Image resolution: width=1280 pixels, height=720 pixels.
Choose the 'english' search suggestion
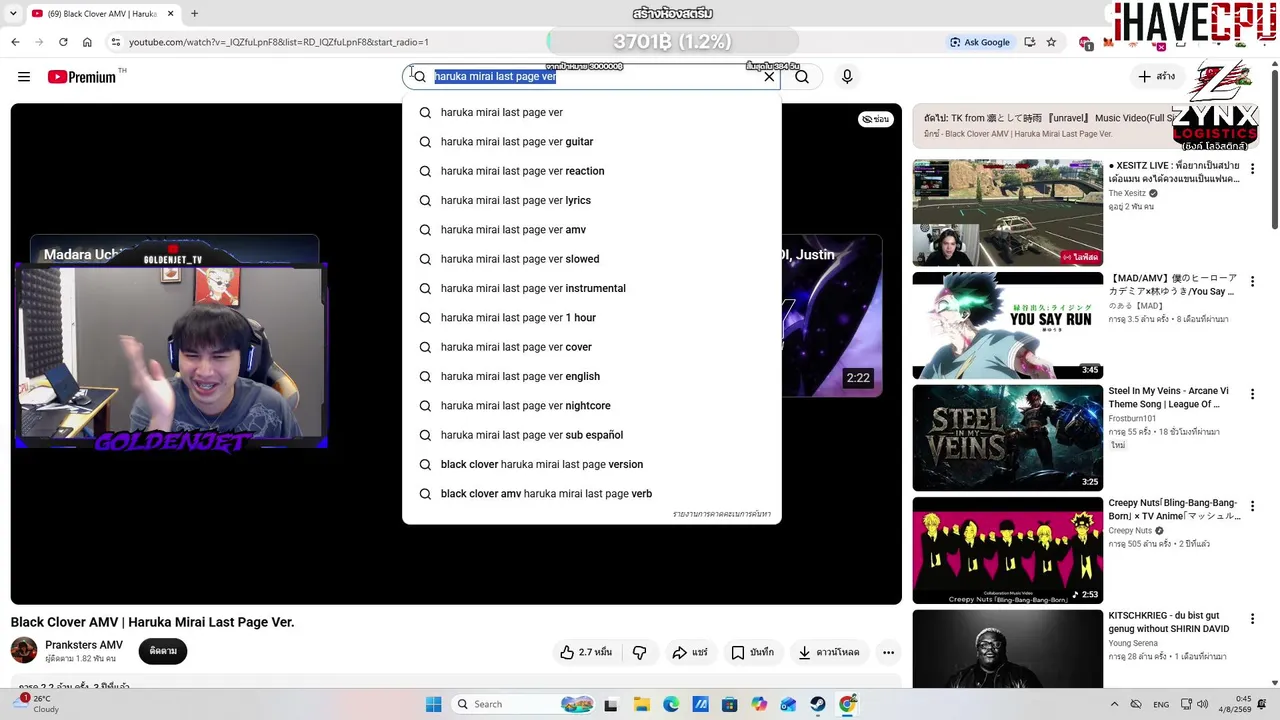592,376
